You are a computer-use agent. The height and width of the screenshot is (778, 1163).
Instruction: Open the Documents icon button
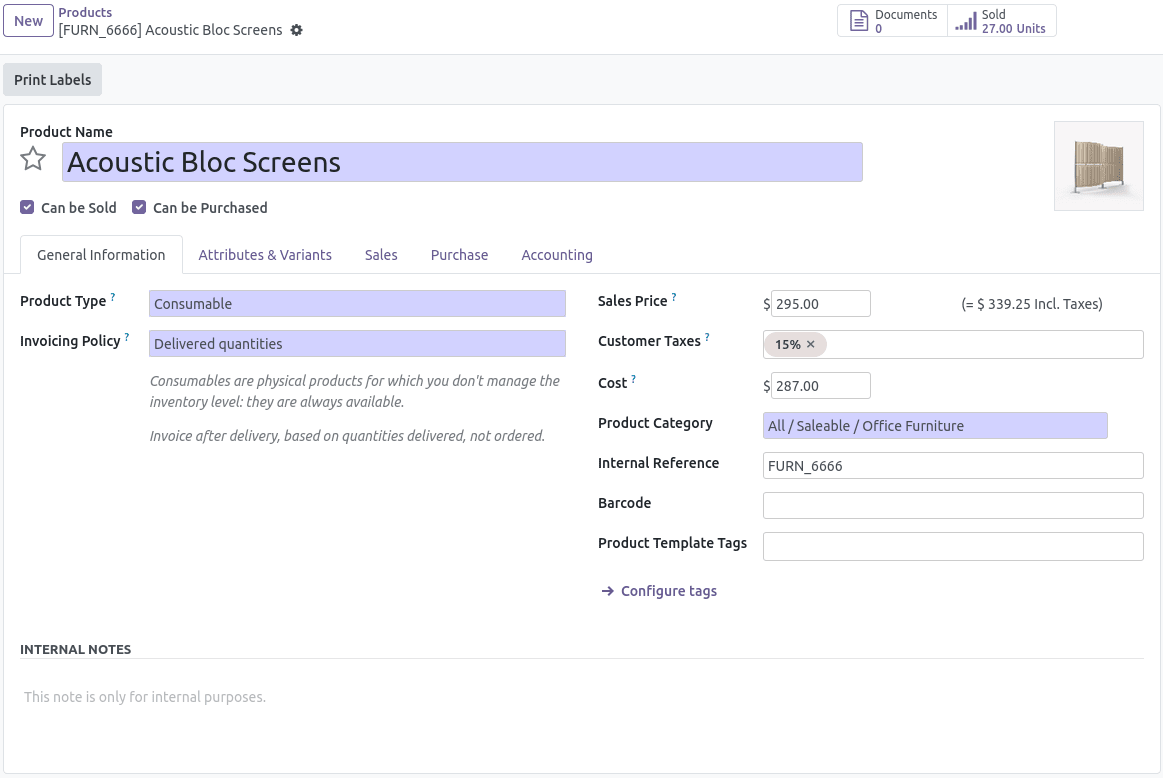(859, 21)
